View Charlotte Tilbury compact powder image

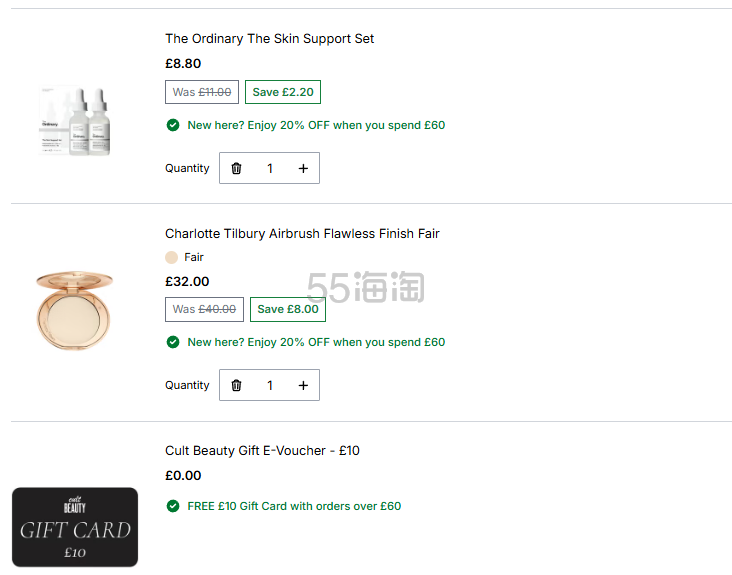coord(75,310)
